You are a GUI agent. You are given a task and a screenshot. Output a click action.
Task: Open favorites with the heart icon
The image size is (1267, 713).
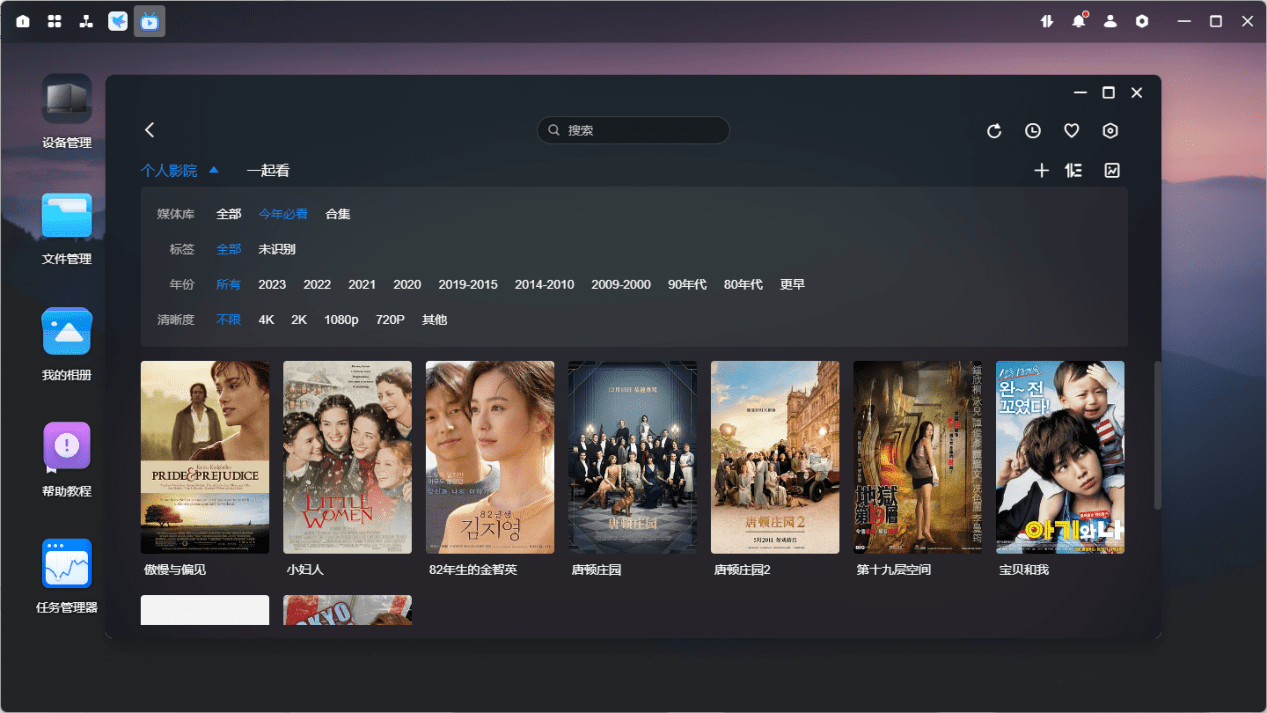1071,131
